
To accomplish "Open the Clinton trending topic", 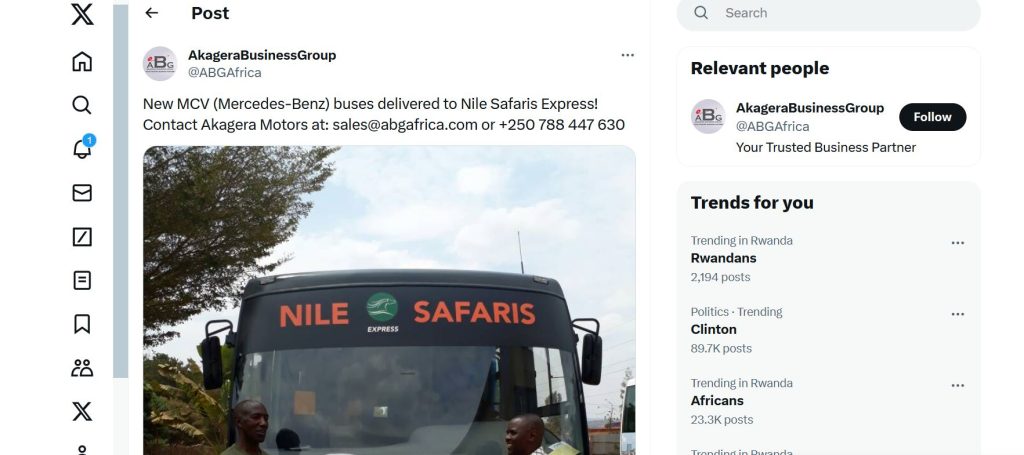I will click(x=713, y=329).
